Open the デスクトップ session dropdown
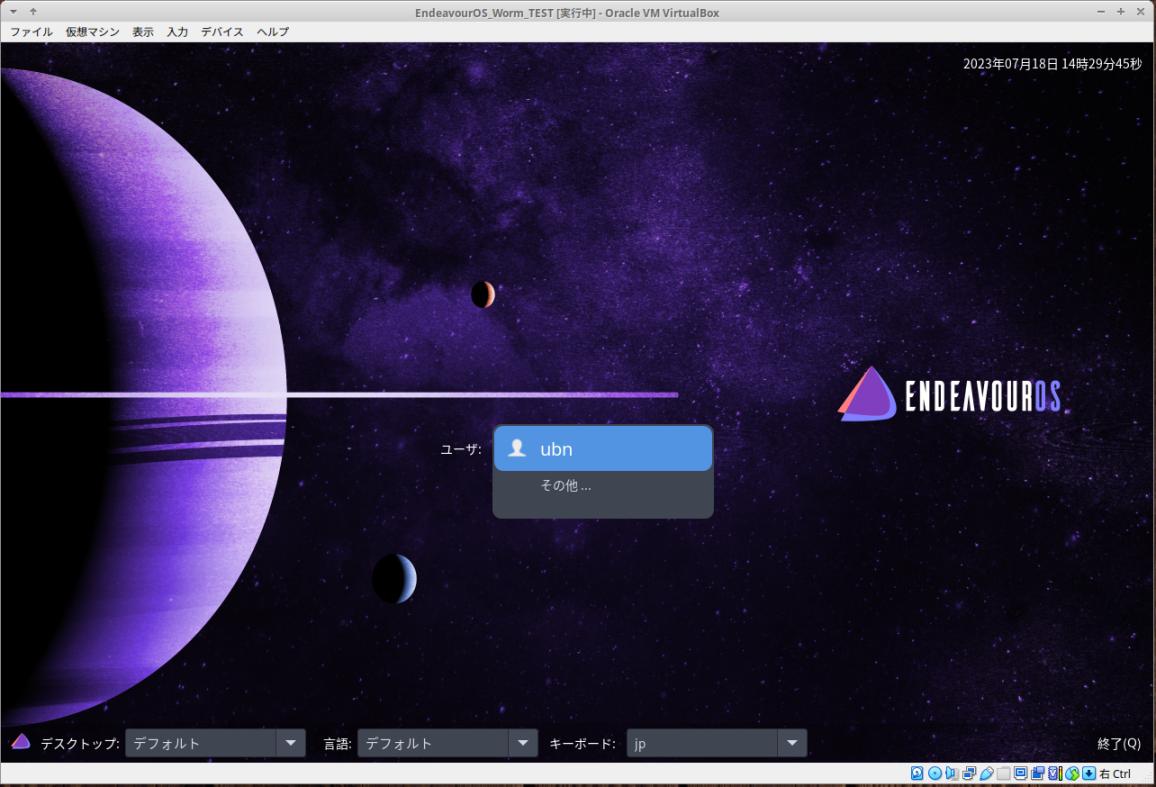1156x787 pixels. (x=215, y=743)
